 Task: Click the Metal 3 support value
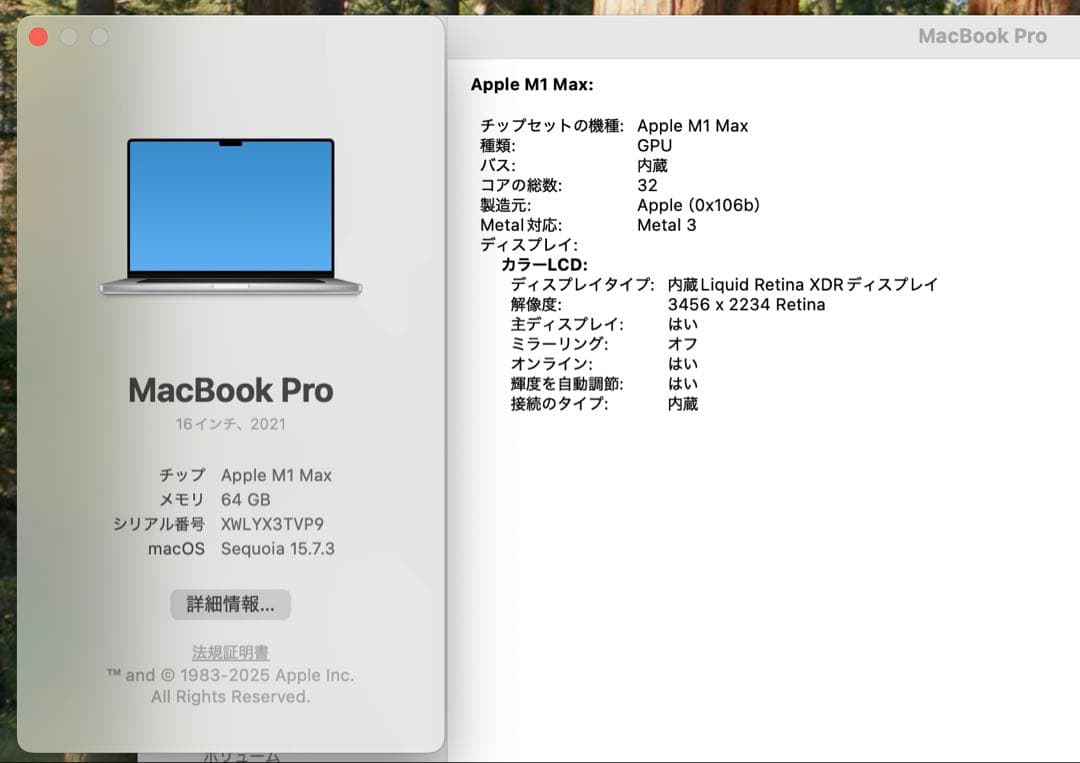(x=667, y=225)
